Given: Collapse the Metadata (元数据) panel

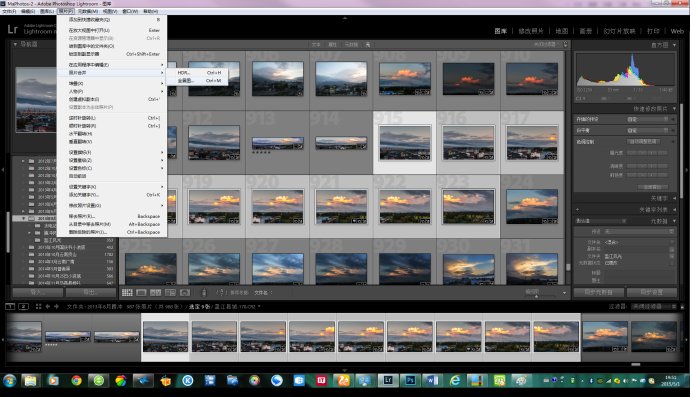Looking at the screenshot, I should click(675, 221).
